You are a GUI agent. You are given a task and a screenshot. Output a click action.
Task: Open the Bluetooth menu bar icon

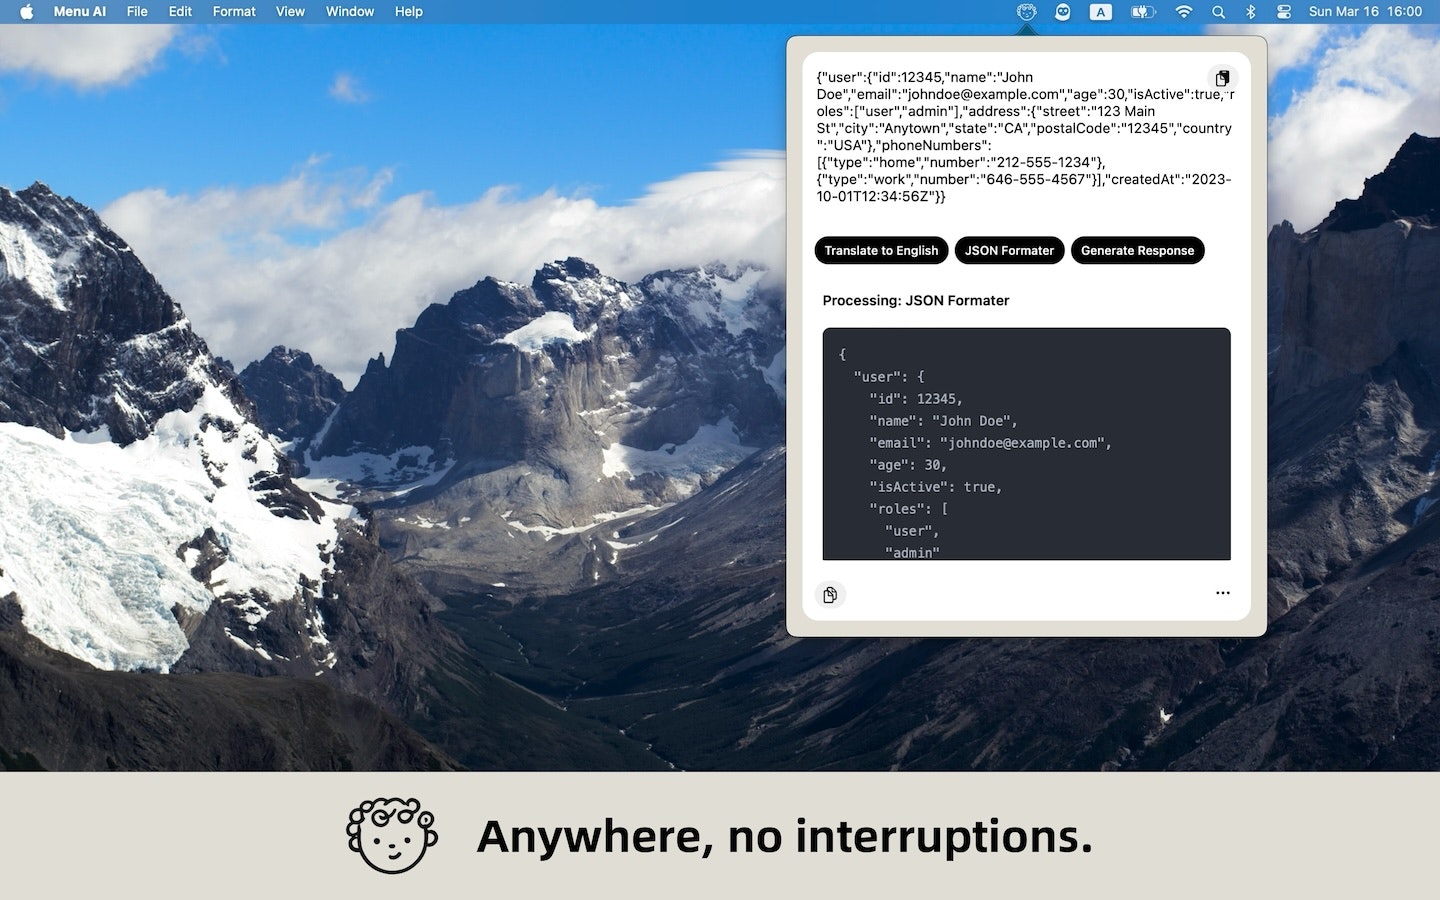coord(1250,12)
